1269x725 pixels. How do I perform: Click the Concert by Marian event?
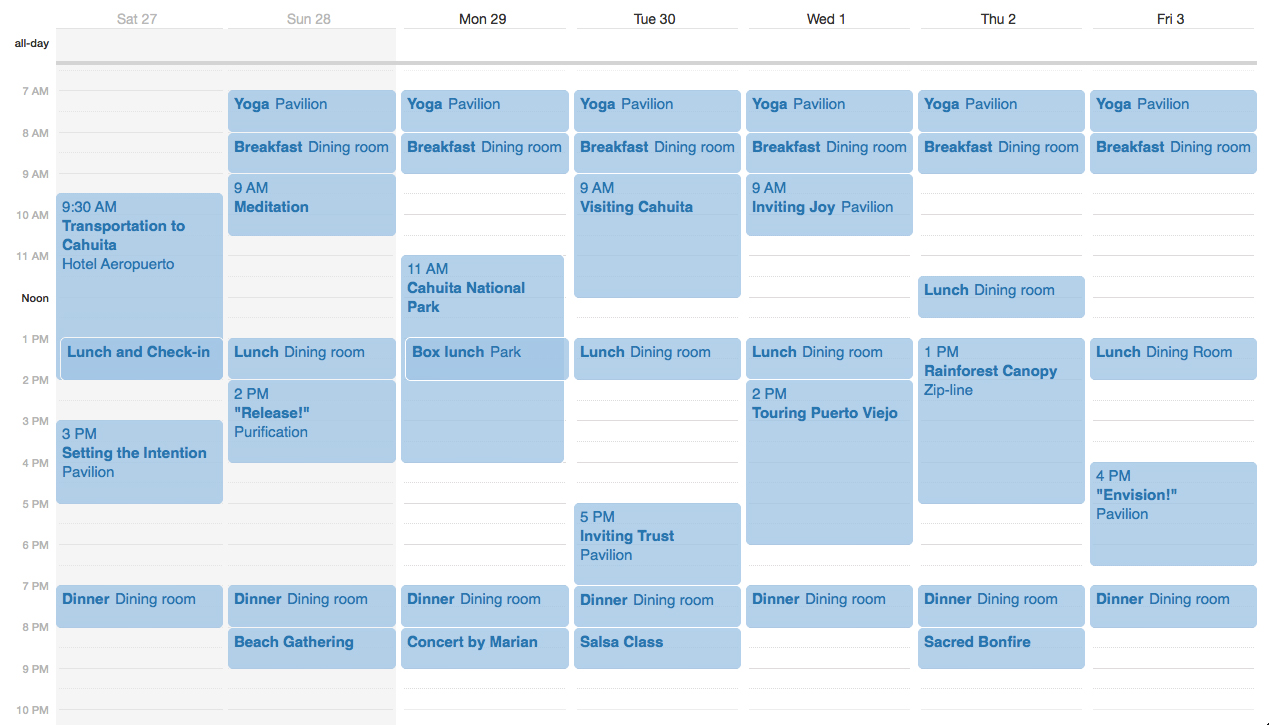click(x=484, y=648)
